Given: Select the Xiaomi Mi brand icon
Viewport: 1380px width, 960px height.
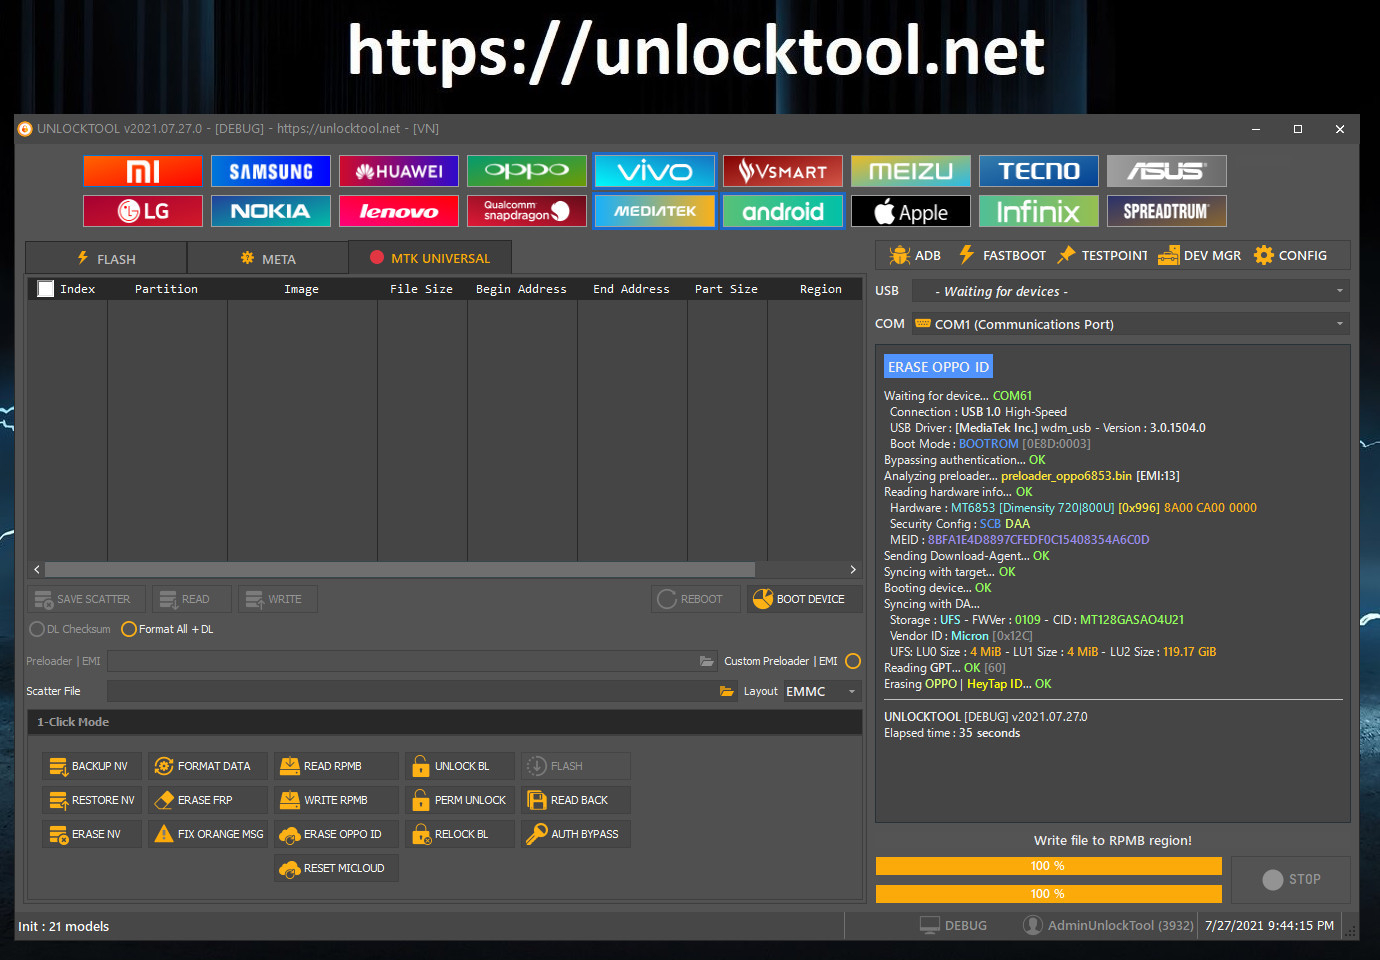Looking at the screenshot, I should [143, 171].
